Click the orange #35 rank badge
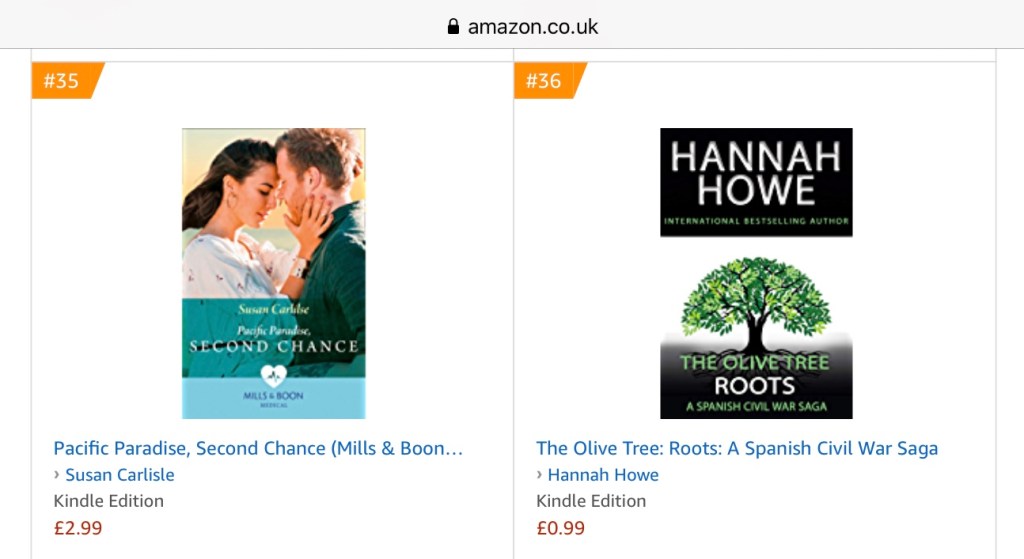The height and width of the screenshot is (559, 1024). click(x=63, y=81)
